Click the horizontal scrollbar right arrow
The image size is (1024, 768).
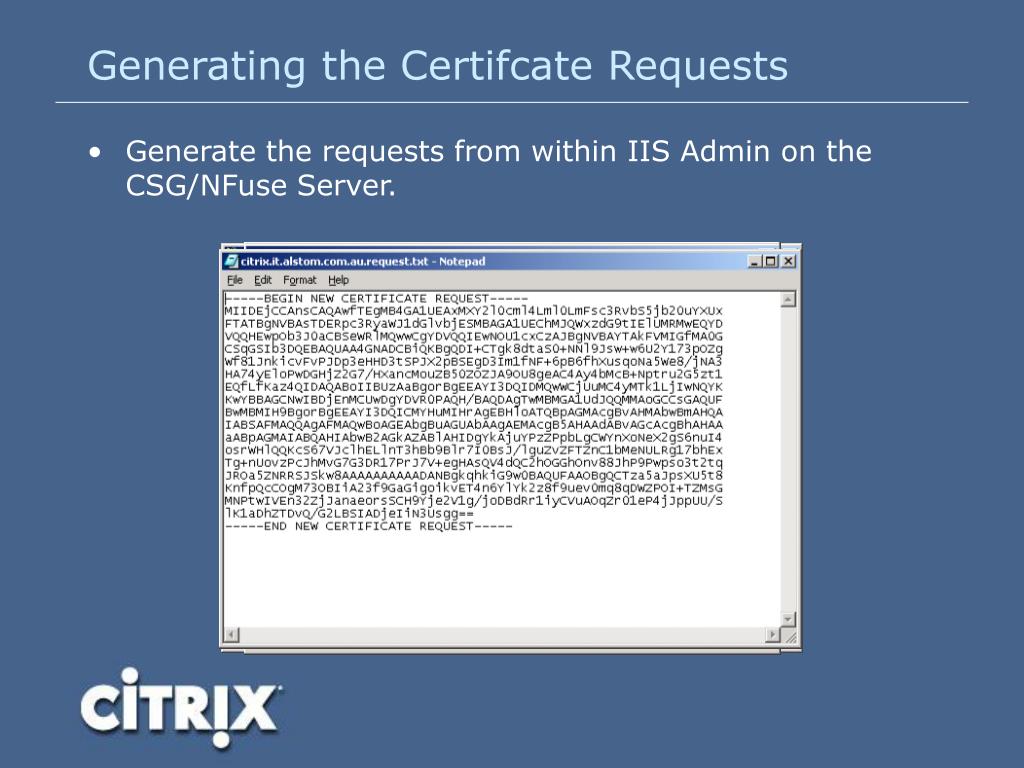pos(773,634)
